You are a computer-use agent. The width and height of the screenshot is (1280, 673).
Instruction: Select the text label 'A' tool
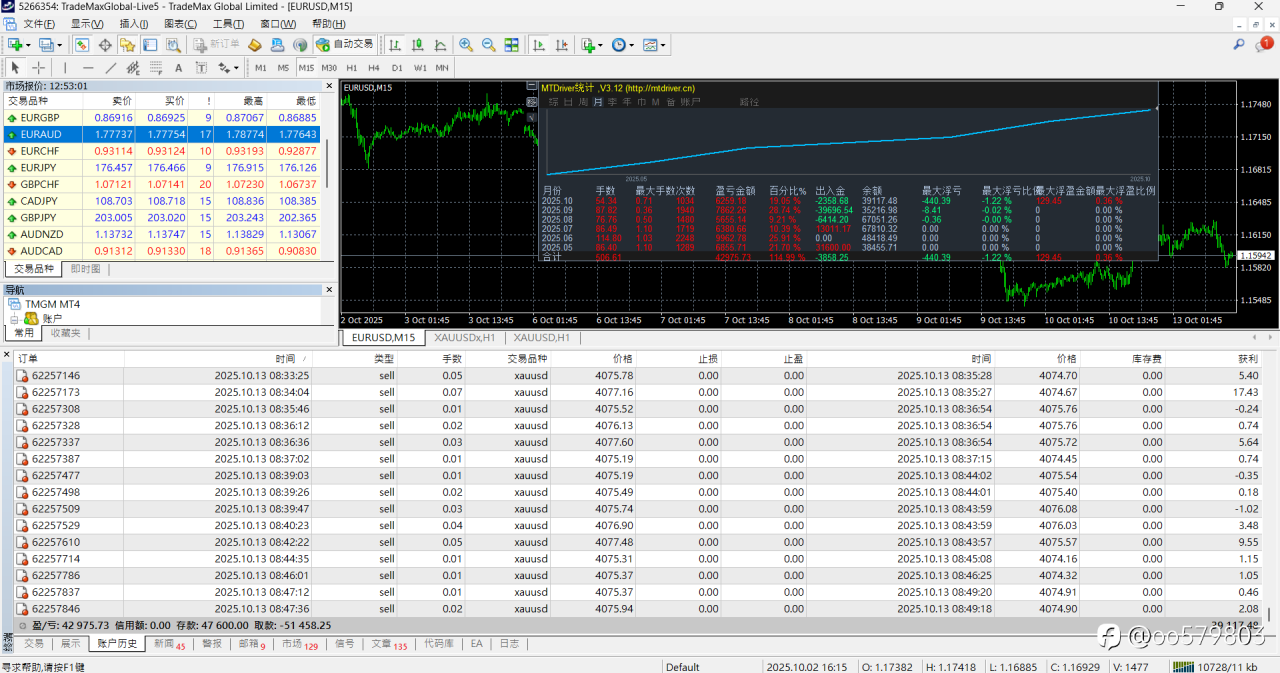coord(178,68)
